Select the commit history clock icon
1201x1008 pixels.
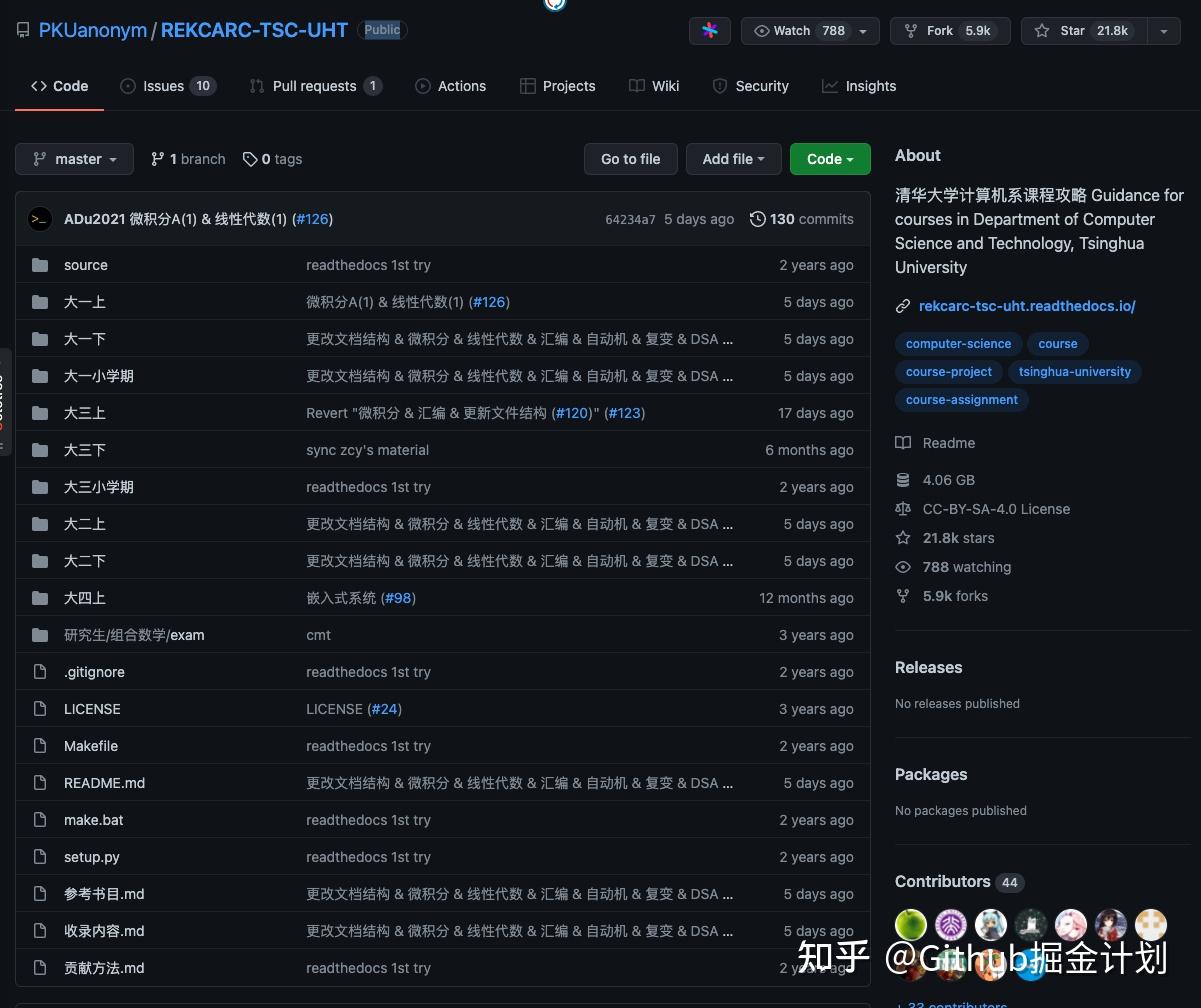pos(758,219)
